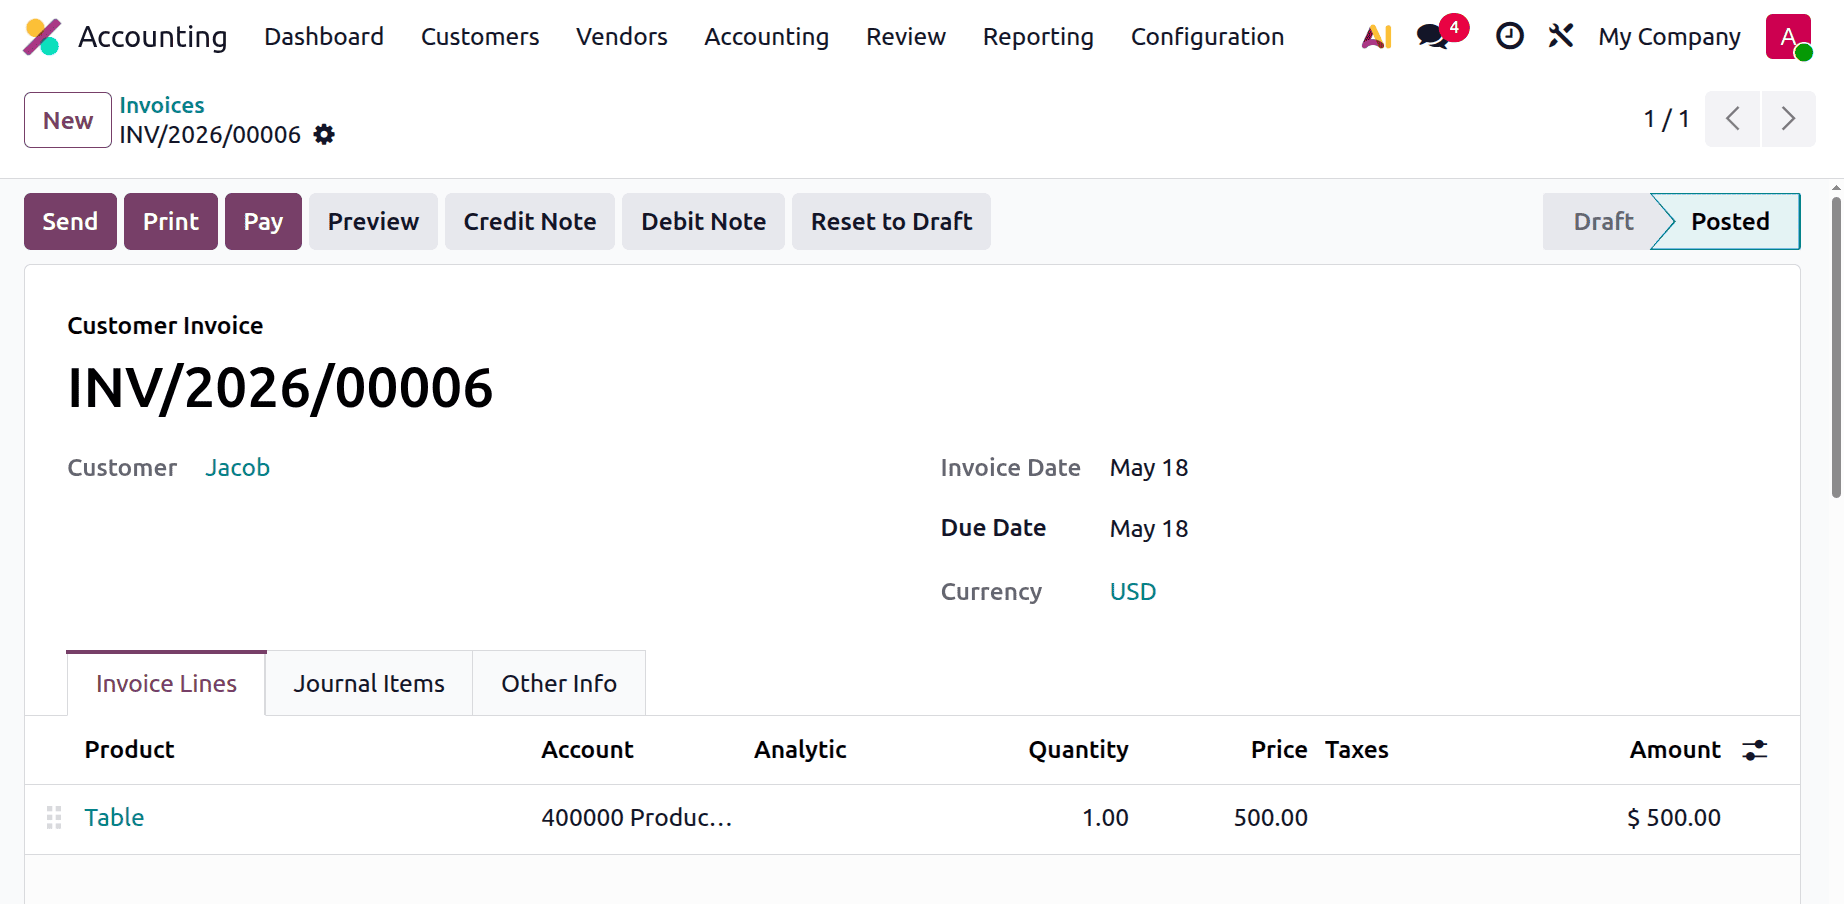Click the price value 500.00
Image resolution: width=1844 pixels, height=904 pixels.
tap(1270, 818)
